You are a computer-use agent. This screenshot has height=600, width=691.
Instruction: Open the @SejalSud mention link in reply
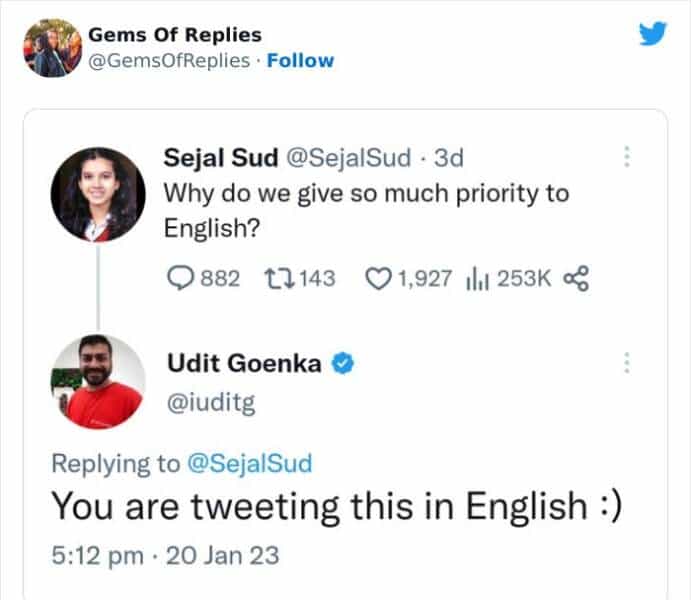[250, 463]
